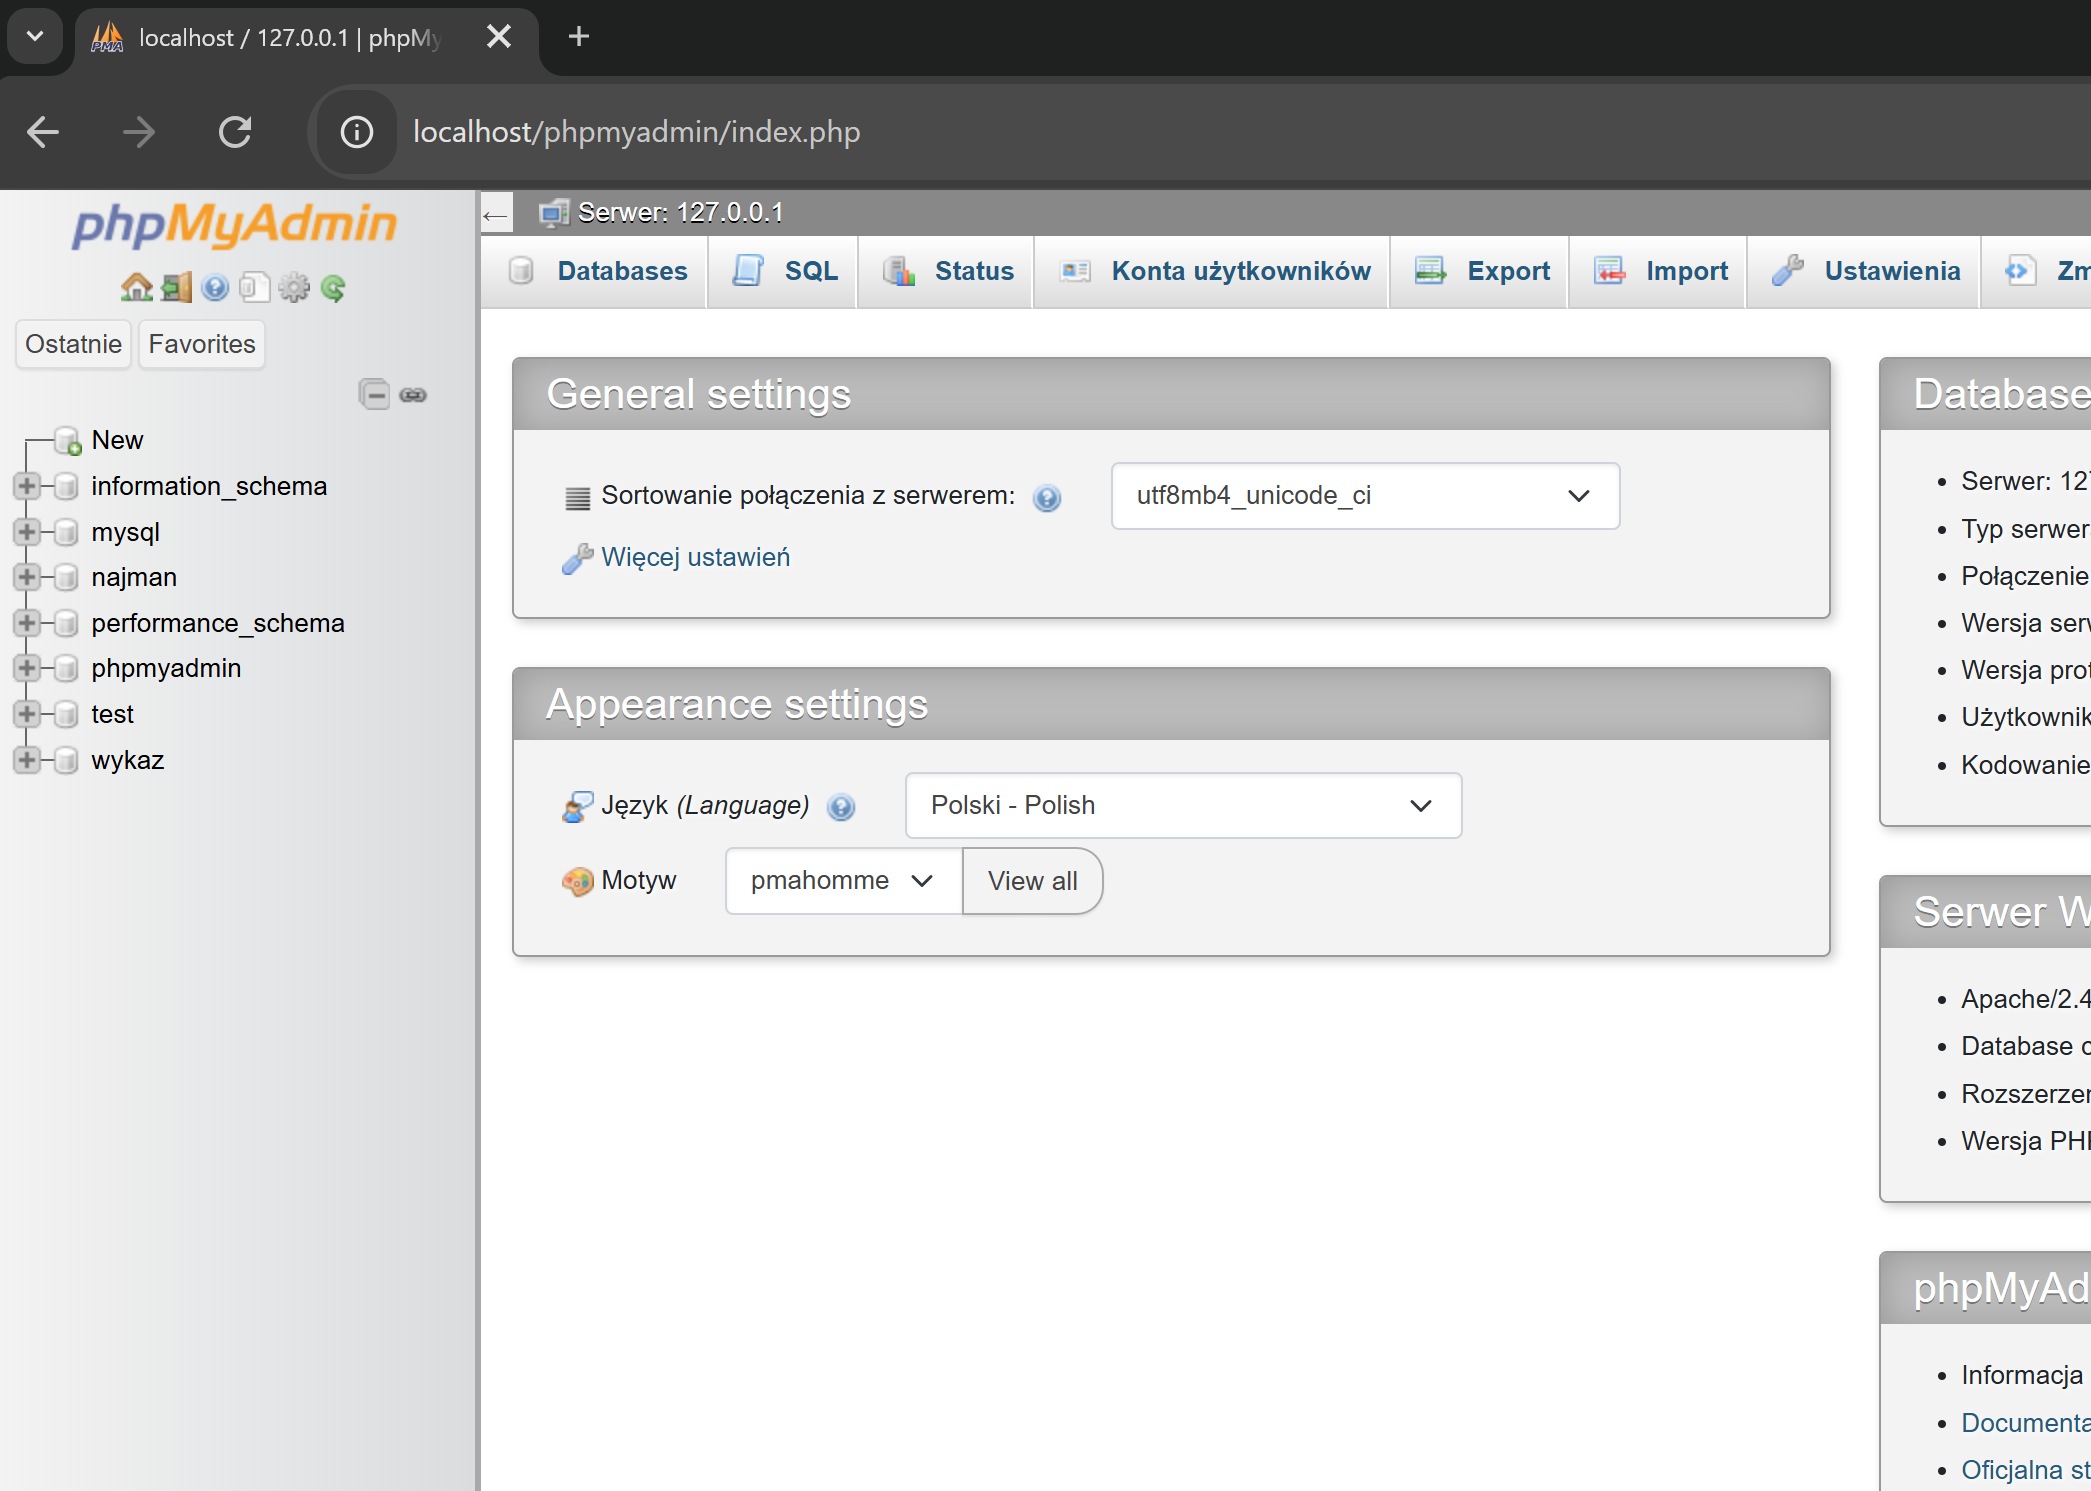Click the View all themes button
This screenshot has height=1491, width=2091.
pyautogui.click(x=1032, y=881)
